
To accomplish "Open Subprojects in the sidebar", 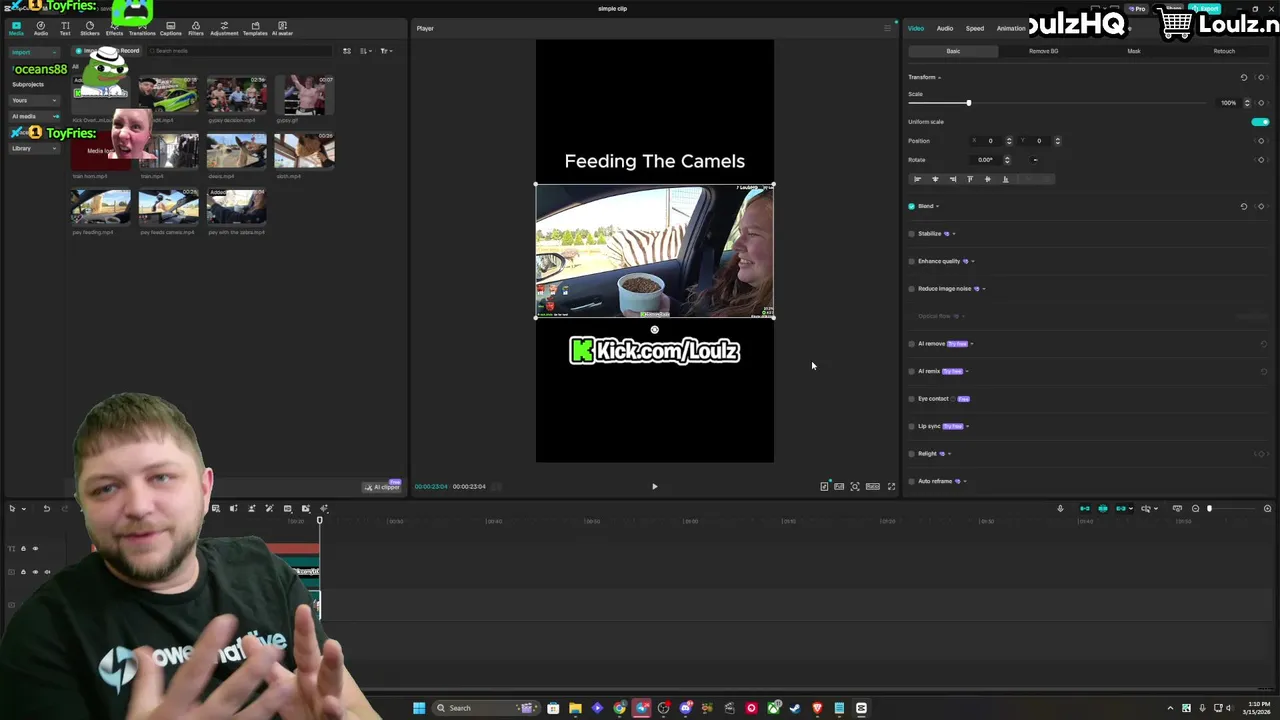I will (28, 84).
